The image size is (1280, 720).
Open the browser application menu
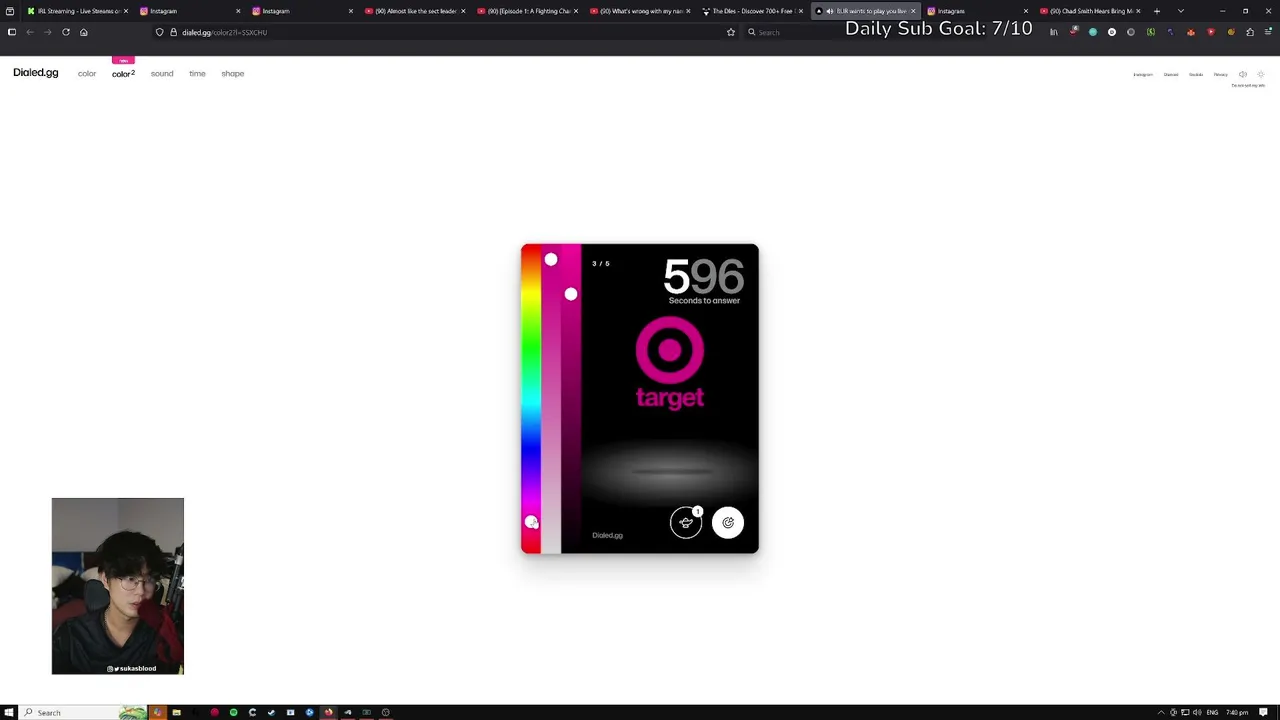point(1269,32)
